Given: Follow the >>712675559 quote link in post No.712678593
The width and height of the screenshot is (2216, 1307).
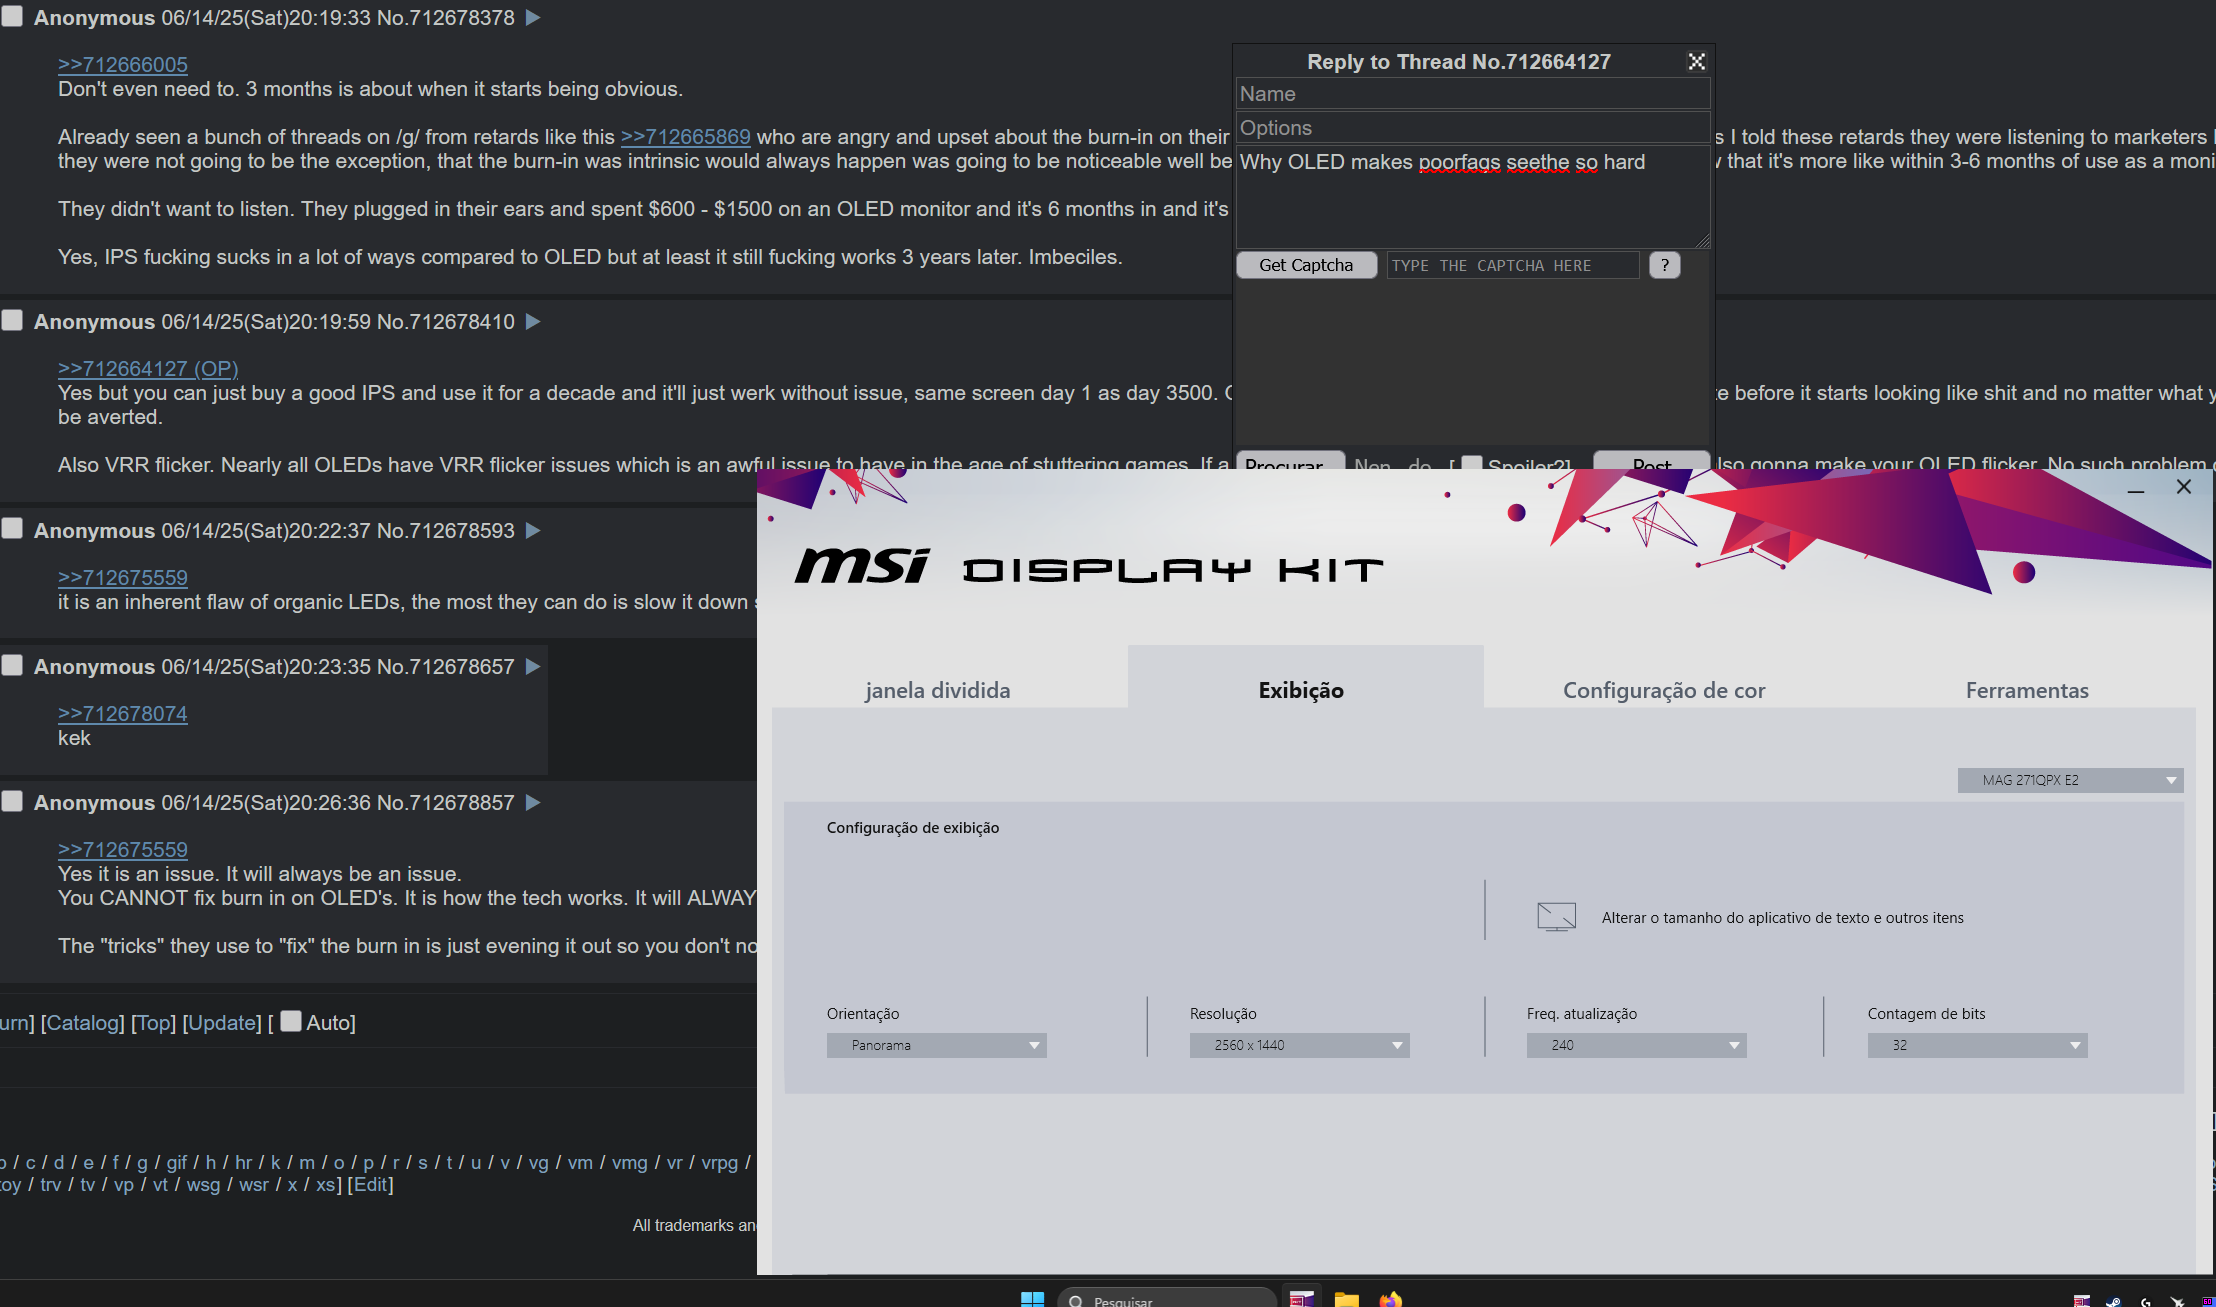Looking at the screenshot, I should tap(123, 577).
